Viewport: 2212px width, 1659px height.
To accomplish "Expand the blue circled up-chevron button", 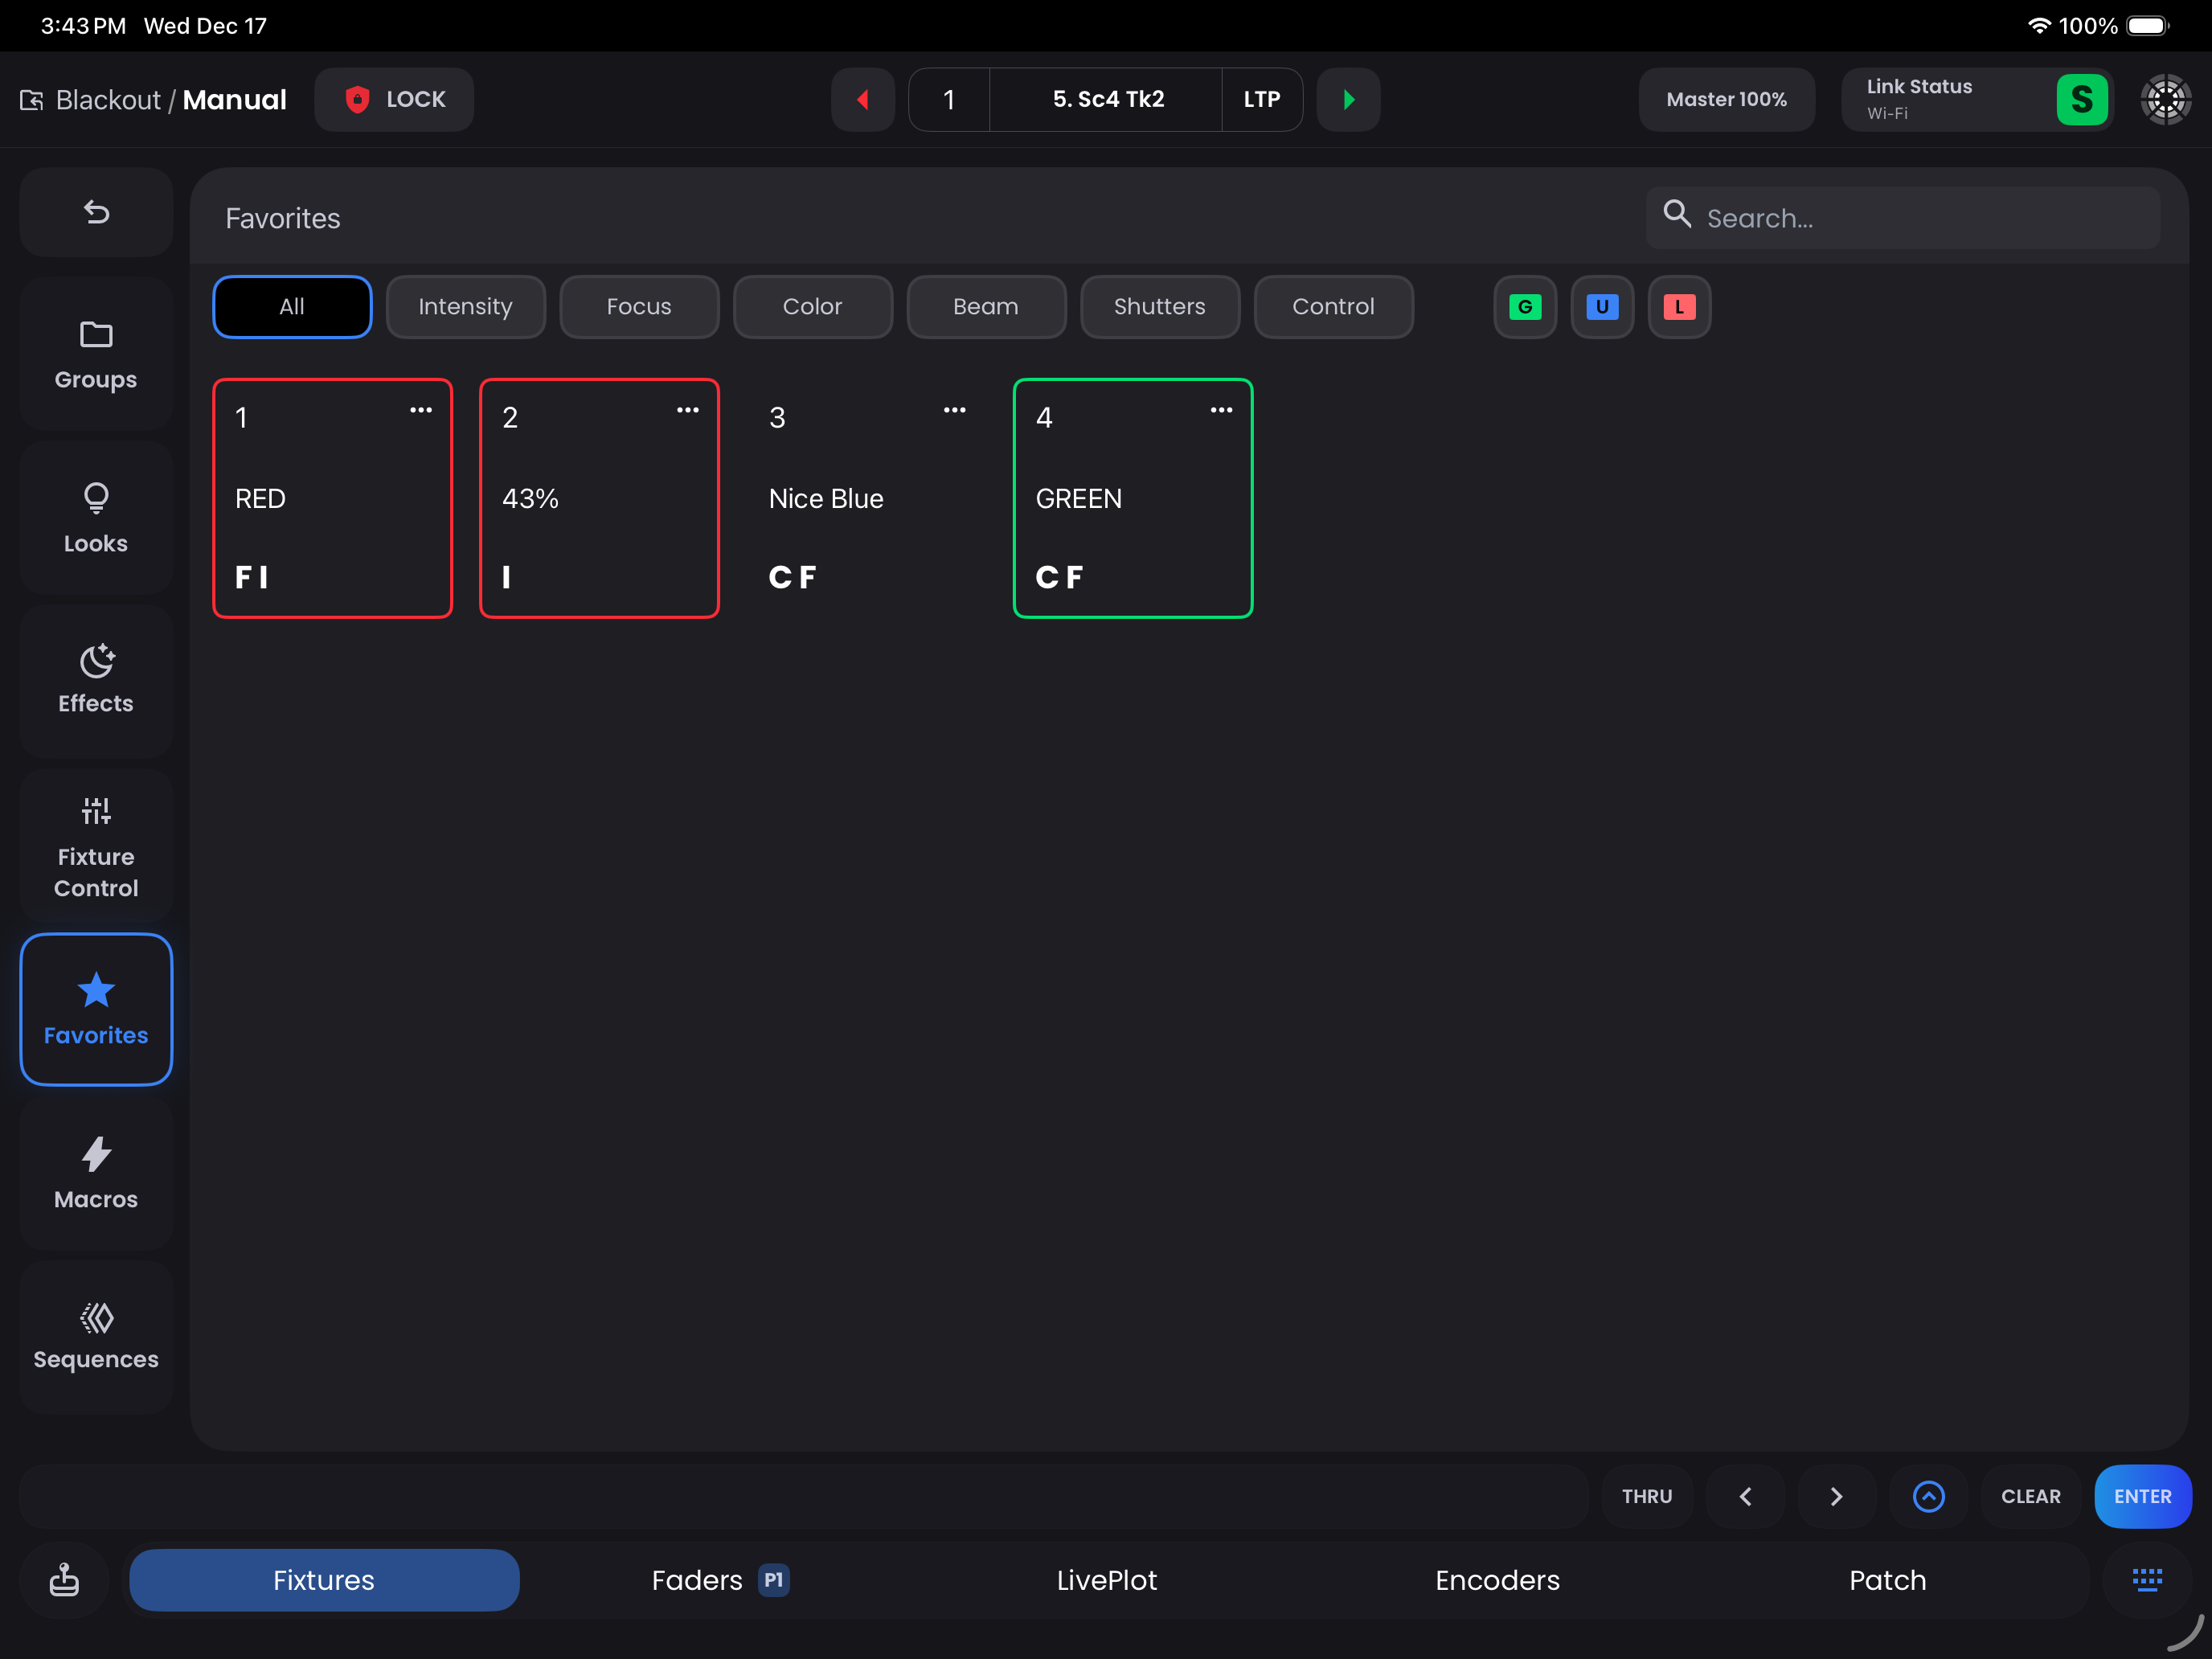I will (x=1928, y=1496).
